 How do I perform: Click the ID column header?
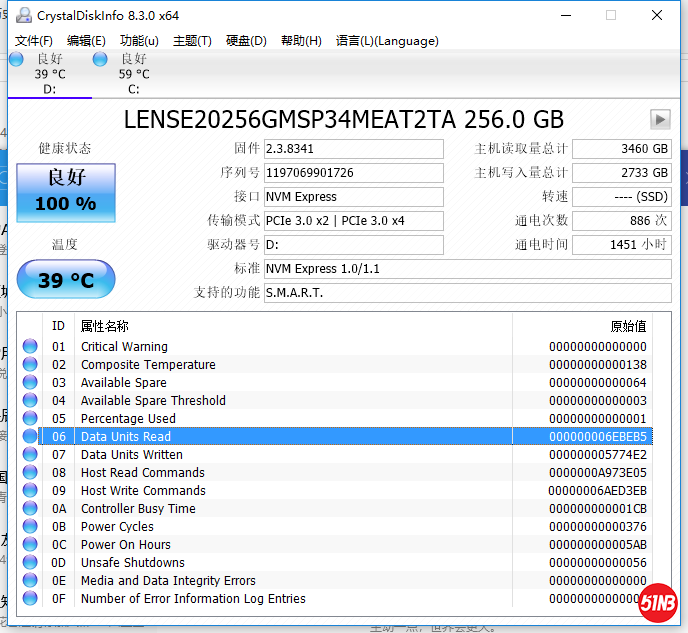pyautogui.click(x=58, y=326)
